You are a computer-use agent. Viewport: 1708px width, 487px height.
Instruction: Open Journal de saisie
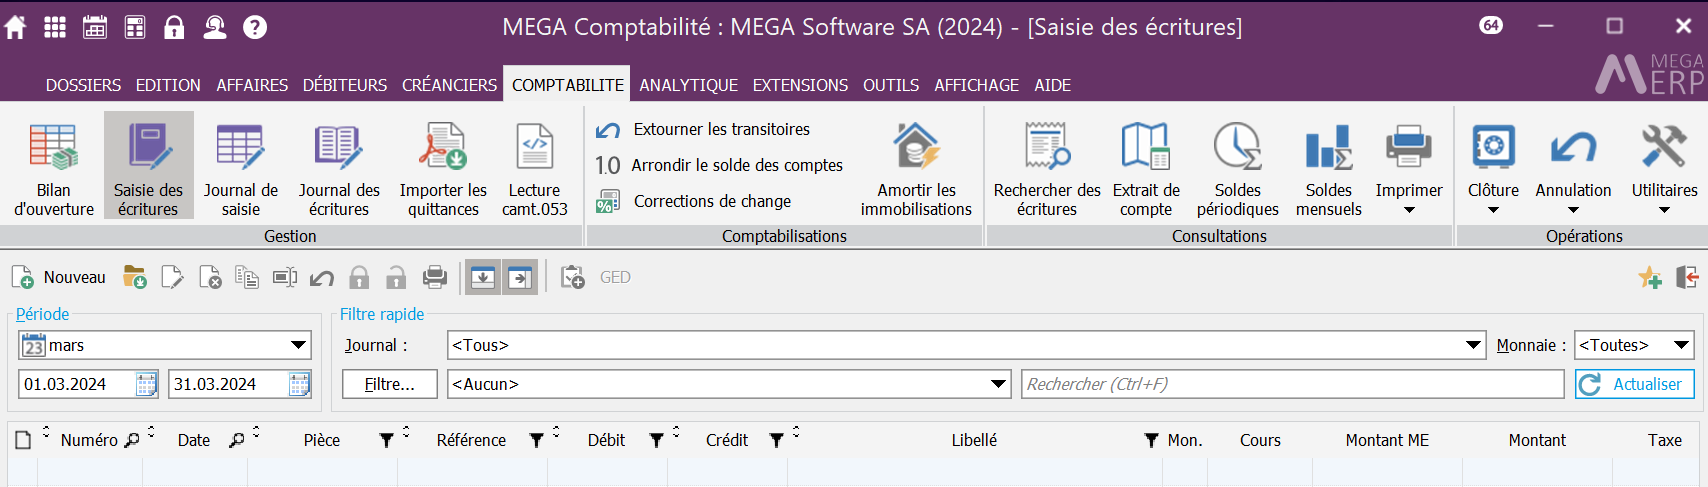point(241,167)
